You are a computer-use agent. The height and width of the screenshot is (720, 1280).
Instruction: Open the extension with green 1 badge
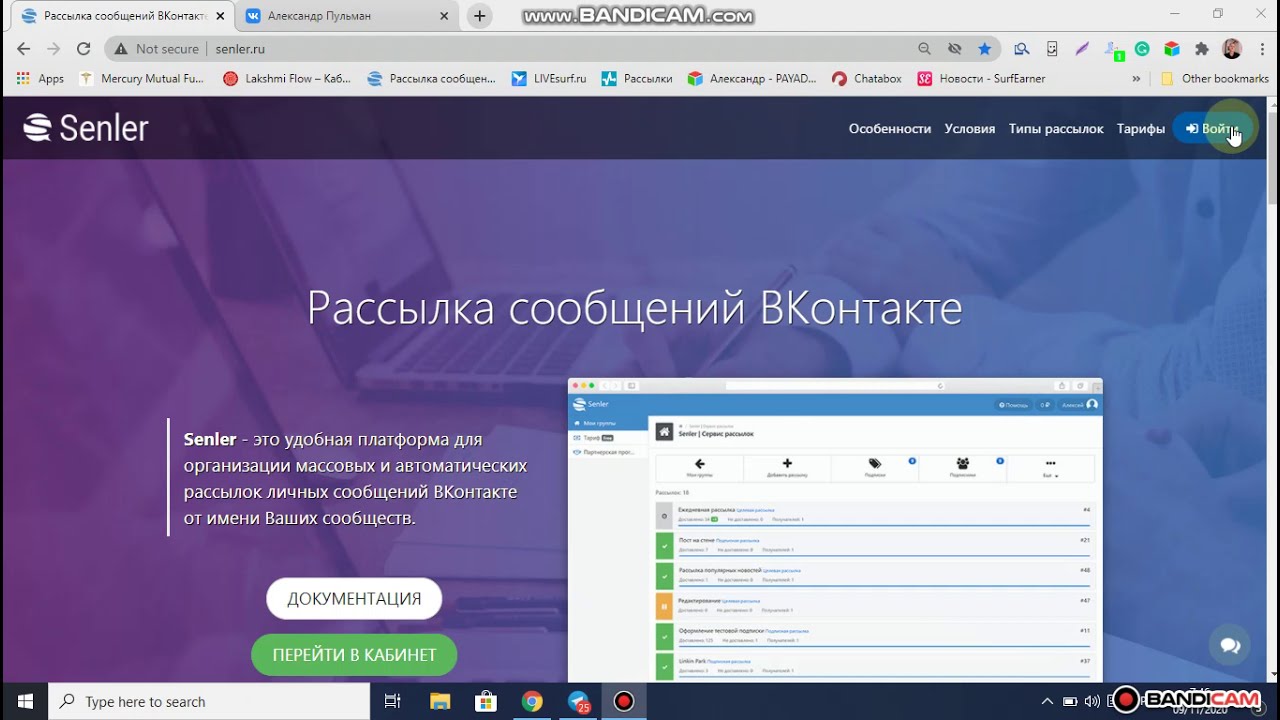click(x=1112, y=49)
